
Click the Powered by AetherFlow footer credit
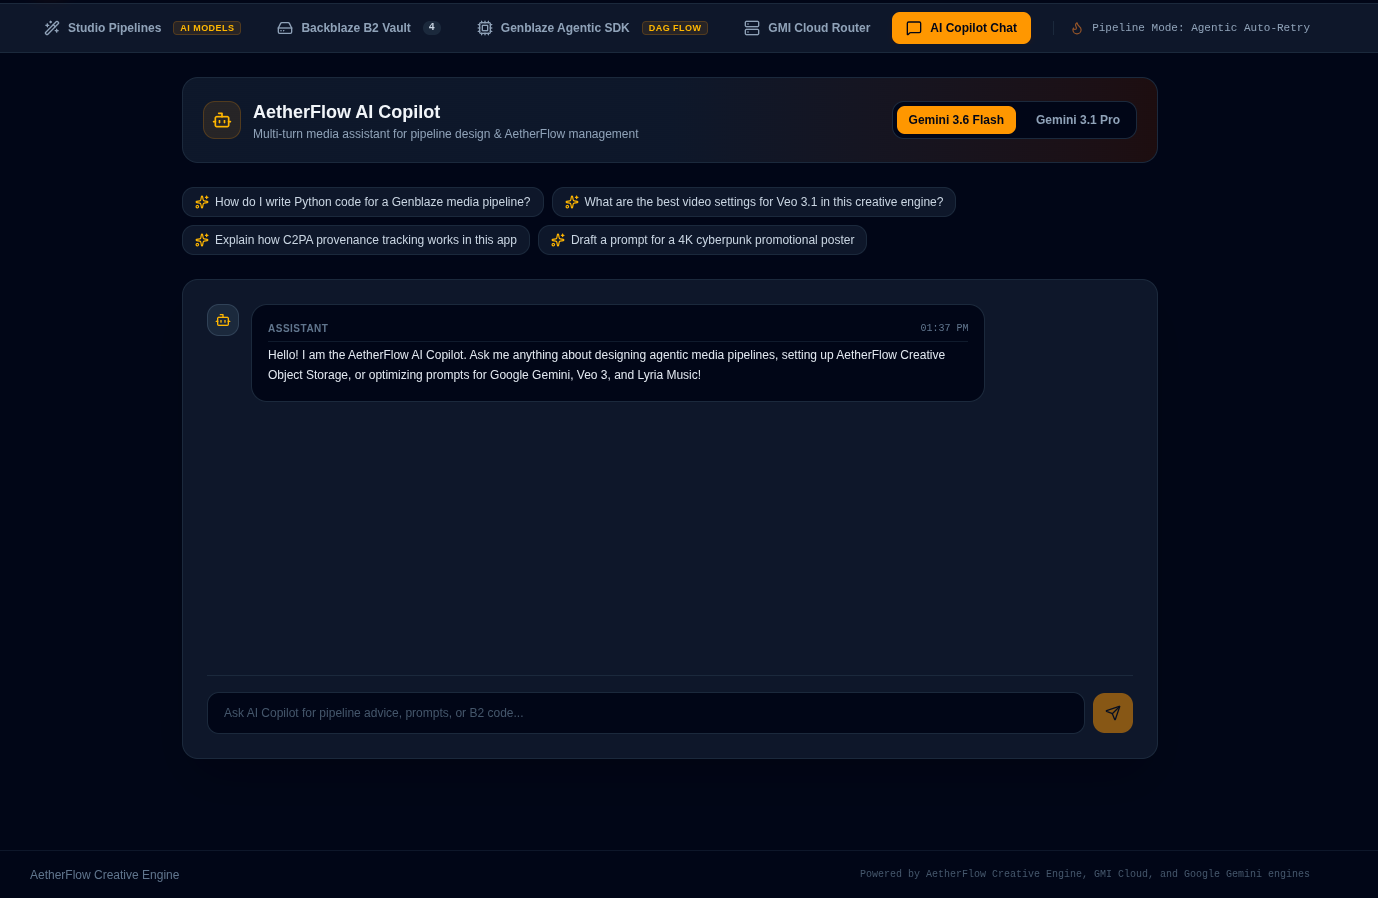click(x=1085, y=874)
